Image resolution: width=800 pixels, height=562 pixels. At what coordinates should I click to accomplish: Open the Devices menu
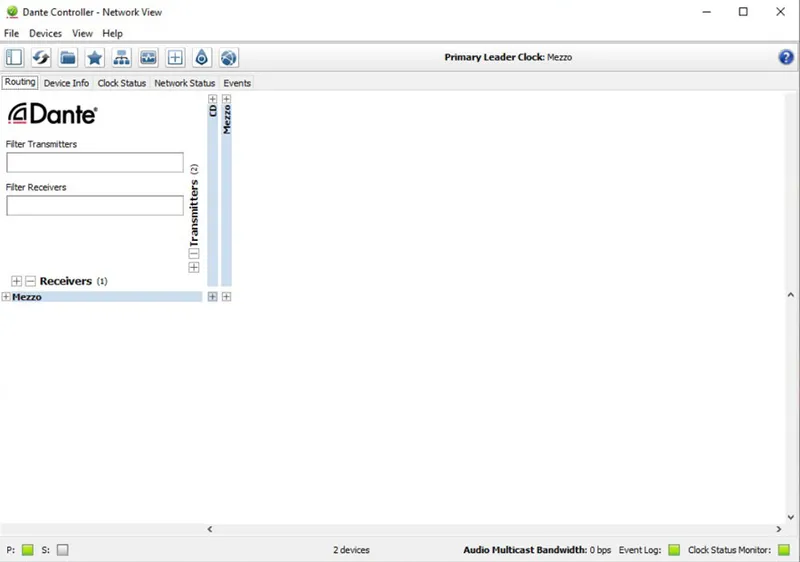[45, 33]
